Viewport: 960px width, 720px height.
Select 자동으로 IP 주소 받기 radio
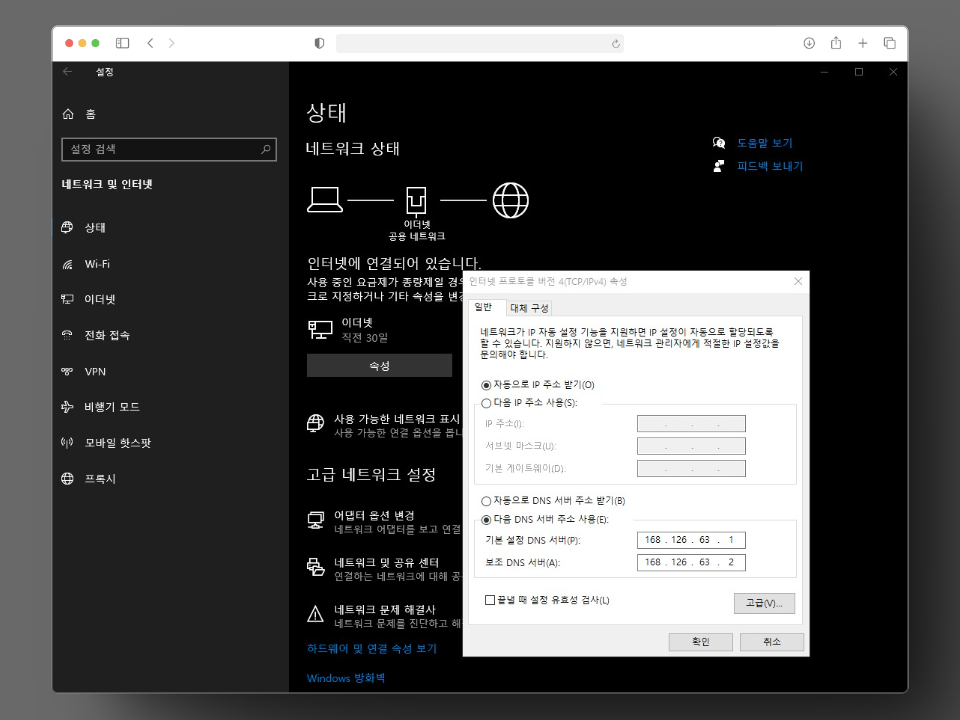point(486,385)
